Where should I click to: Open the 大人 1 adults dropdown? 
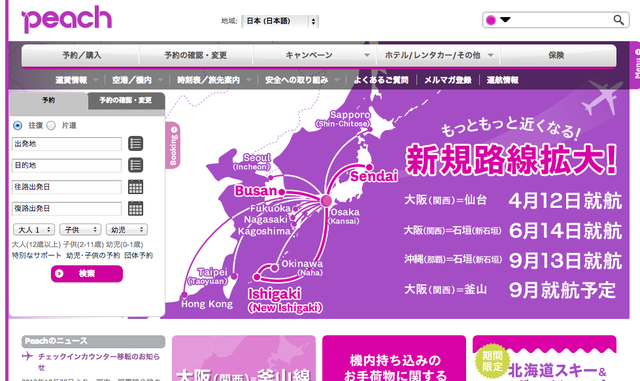34,230
